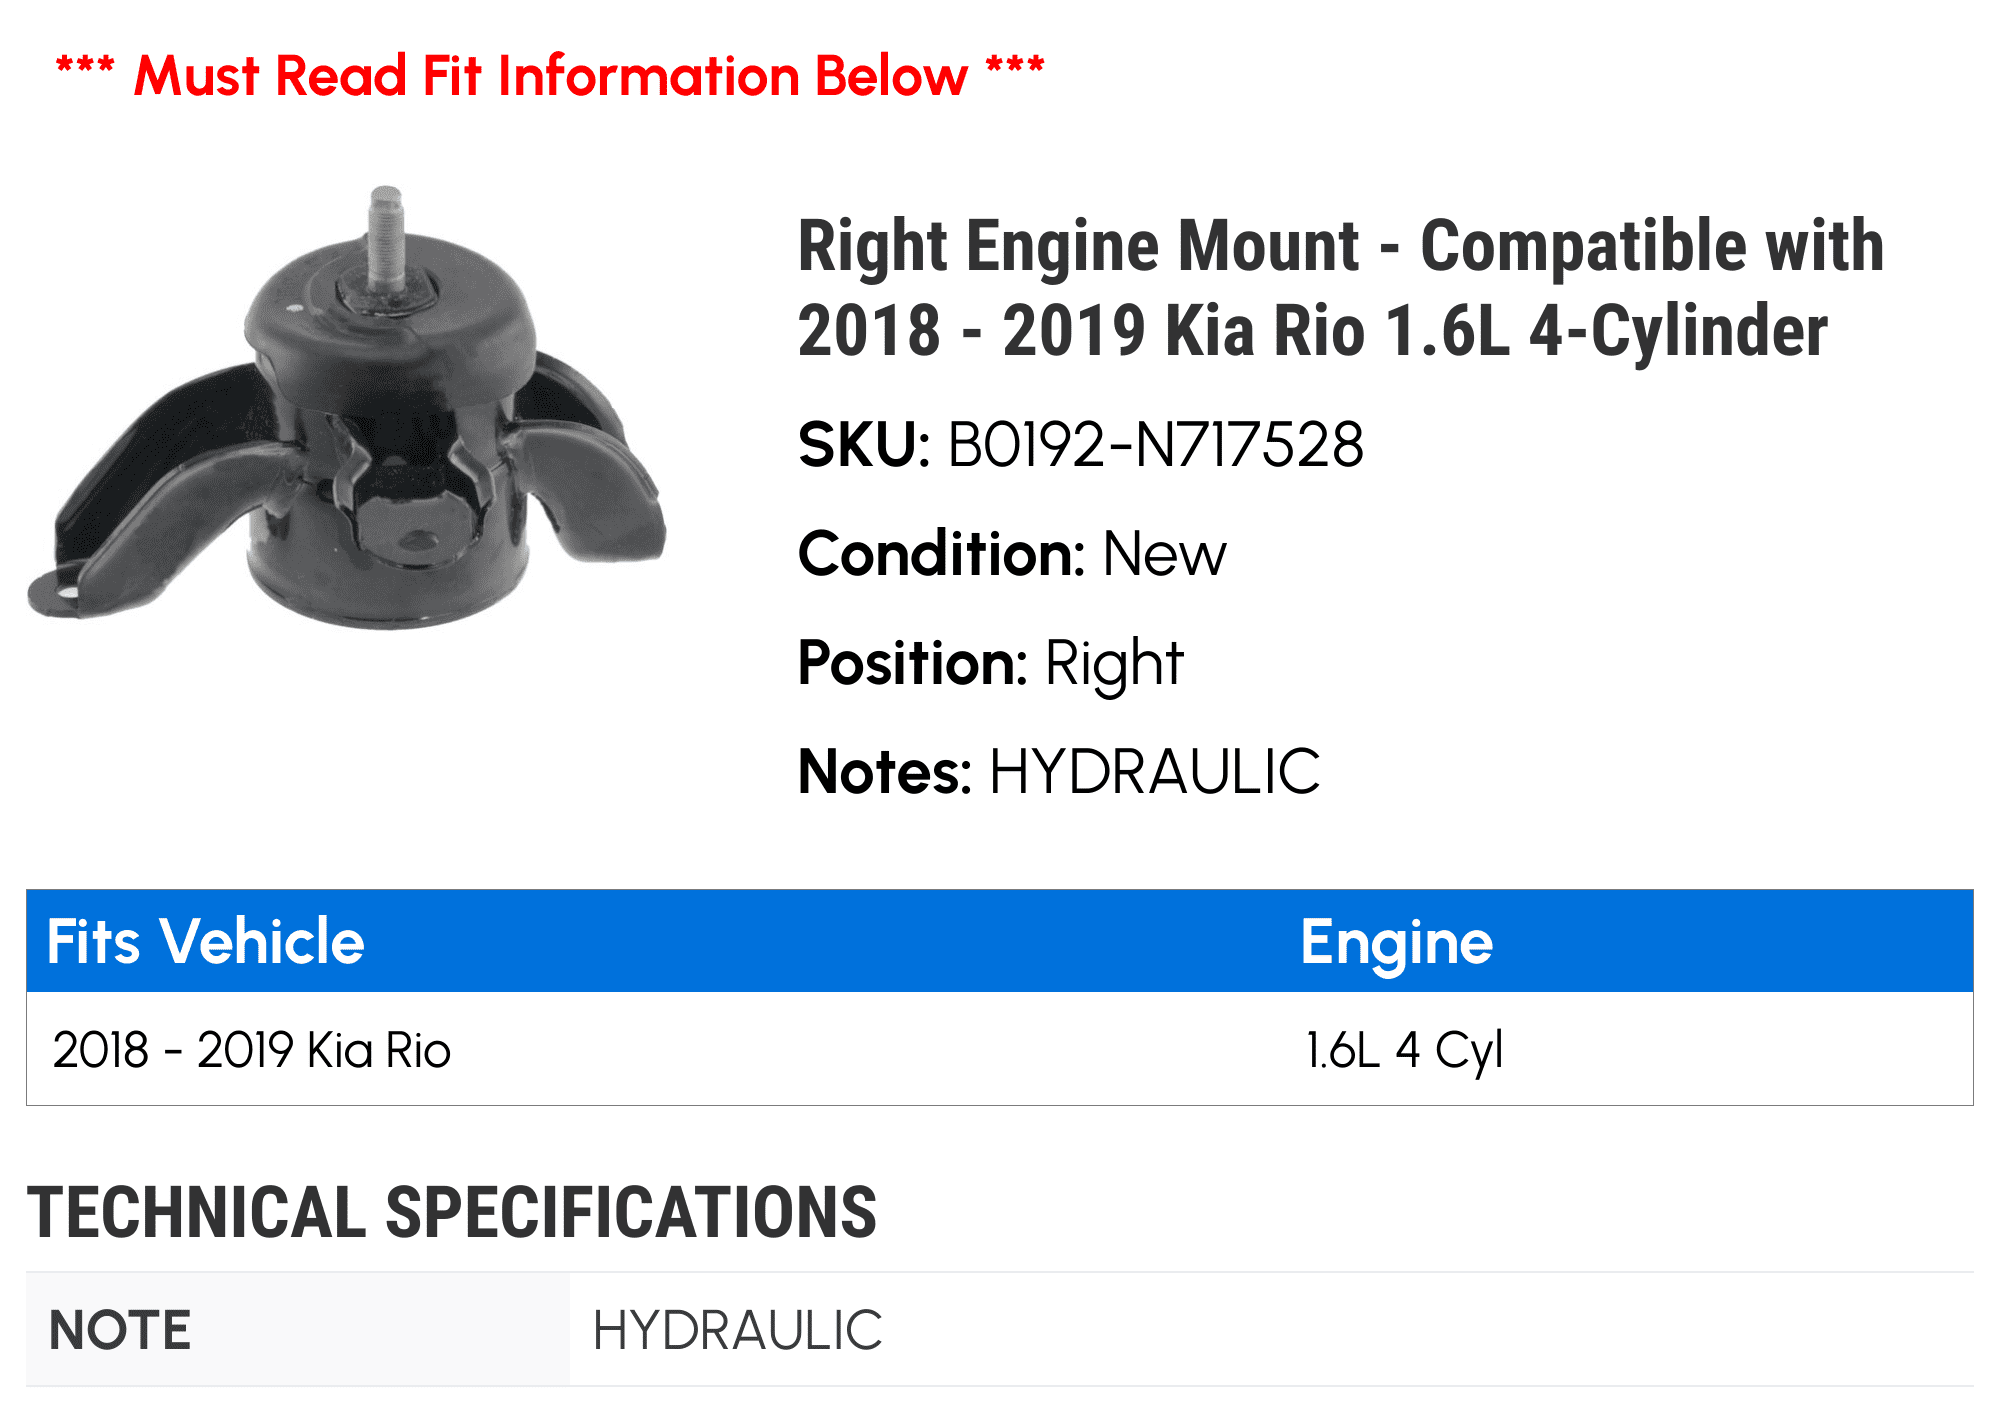
Task: Click the "Condition:" label
Action: click(x=941, y=554)
